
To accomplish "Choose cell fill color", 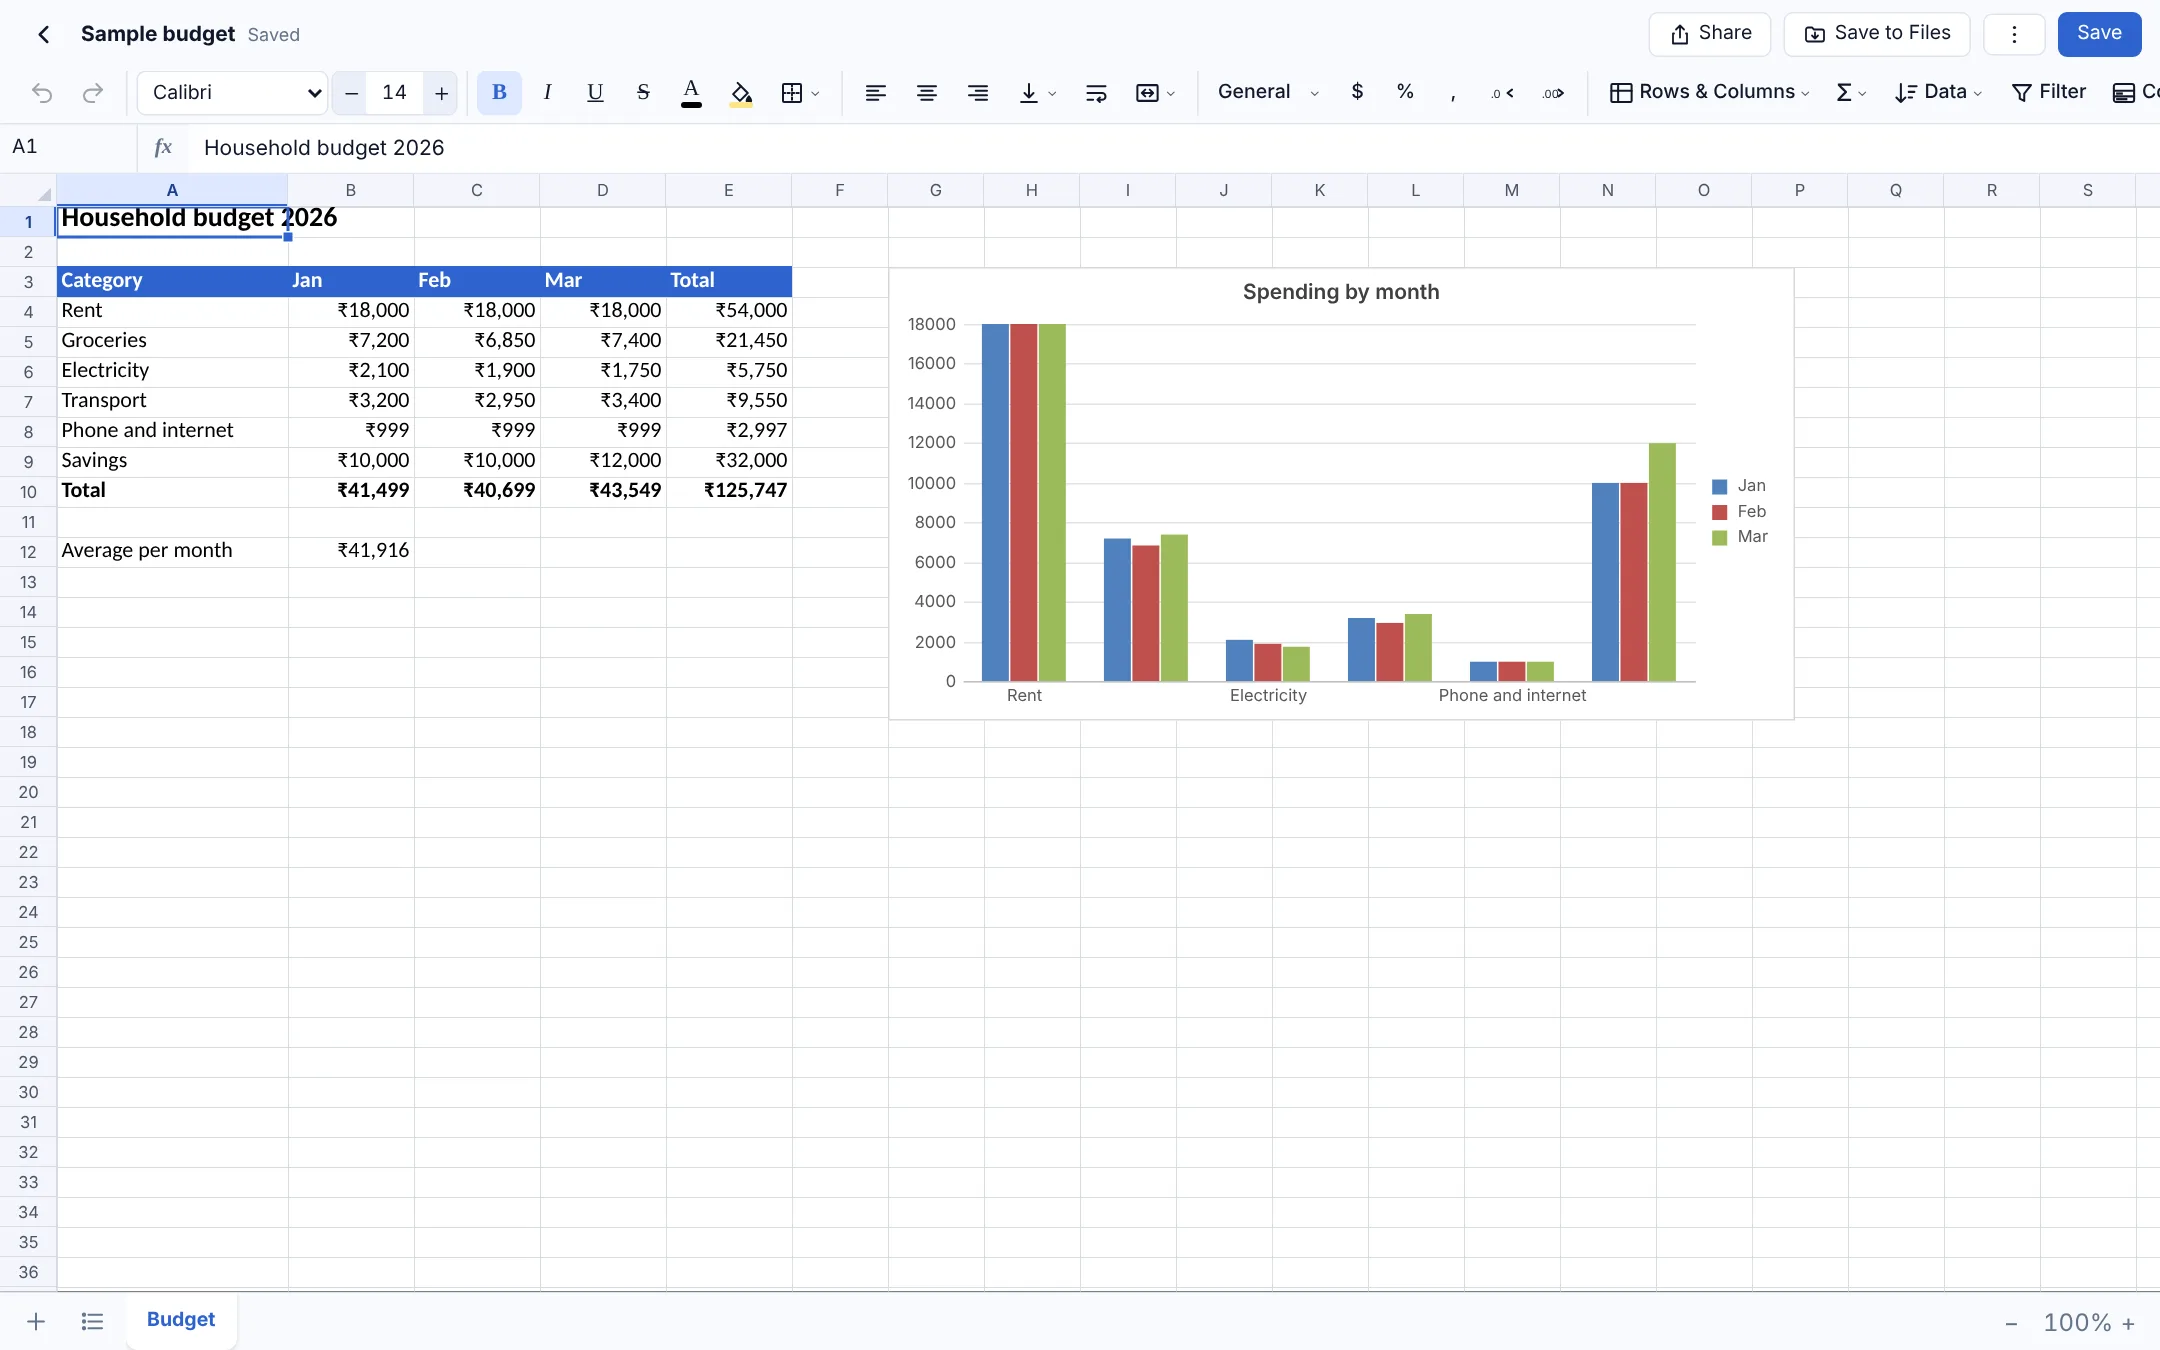I will point(741,93).
